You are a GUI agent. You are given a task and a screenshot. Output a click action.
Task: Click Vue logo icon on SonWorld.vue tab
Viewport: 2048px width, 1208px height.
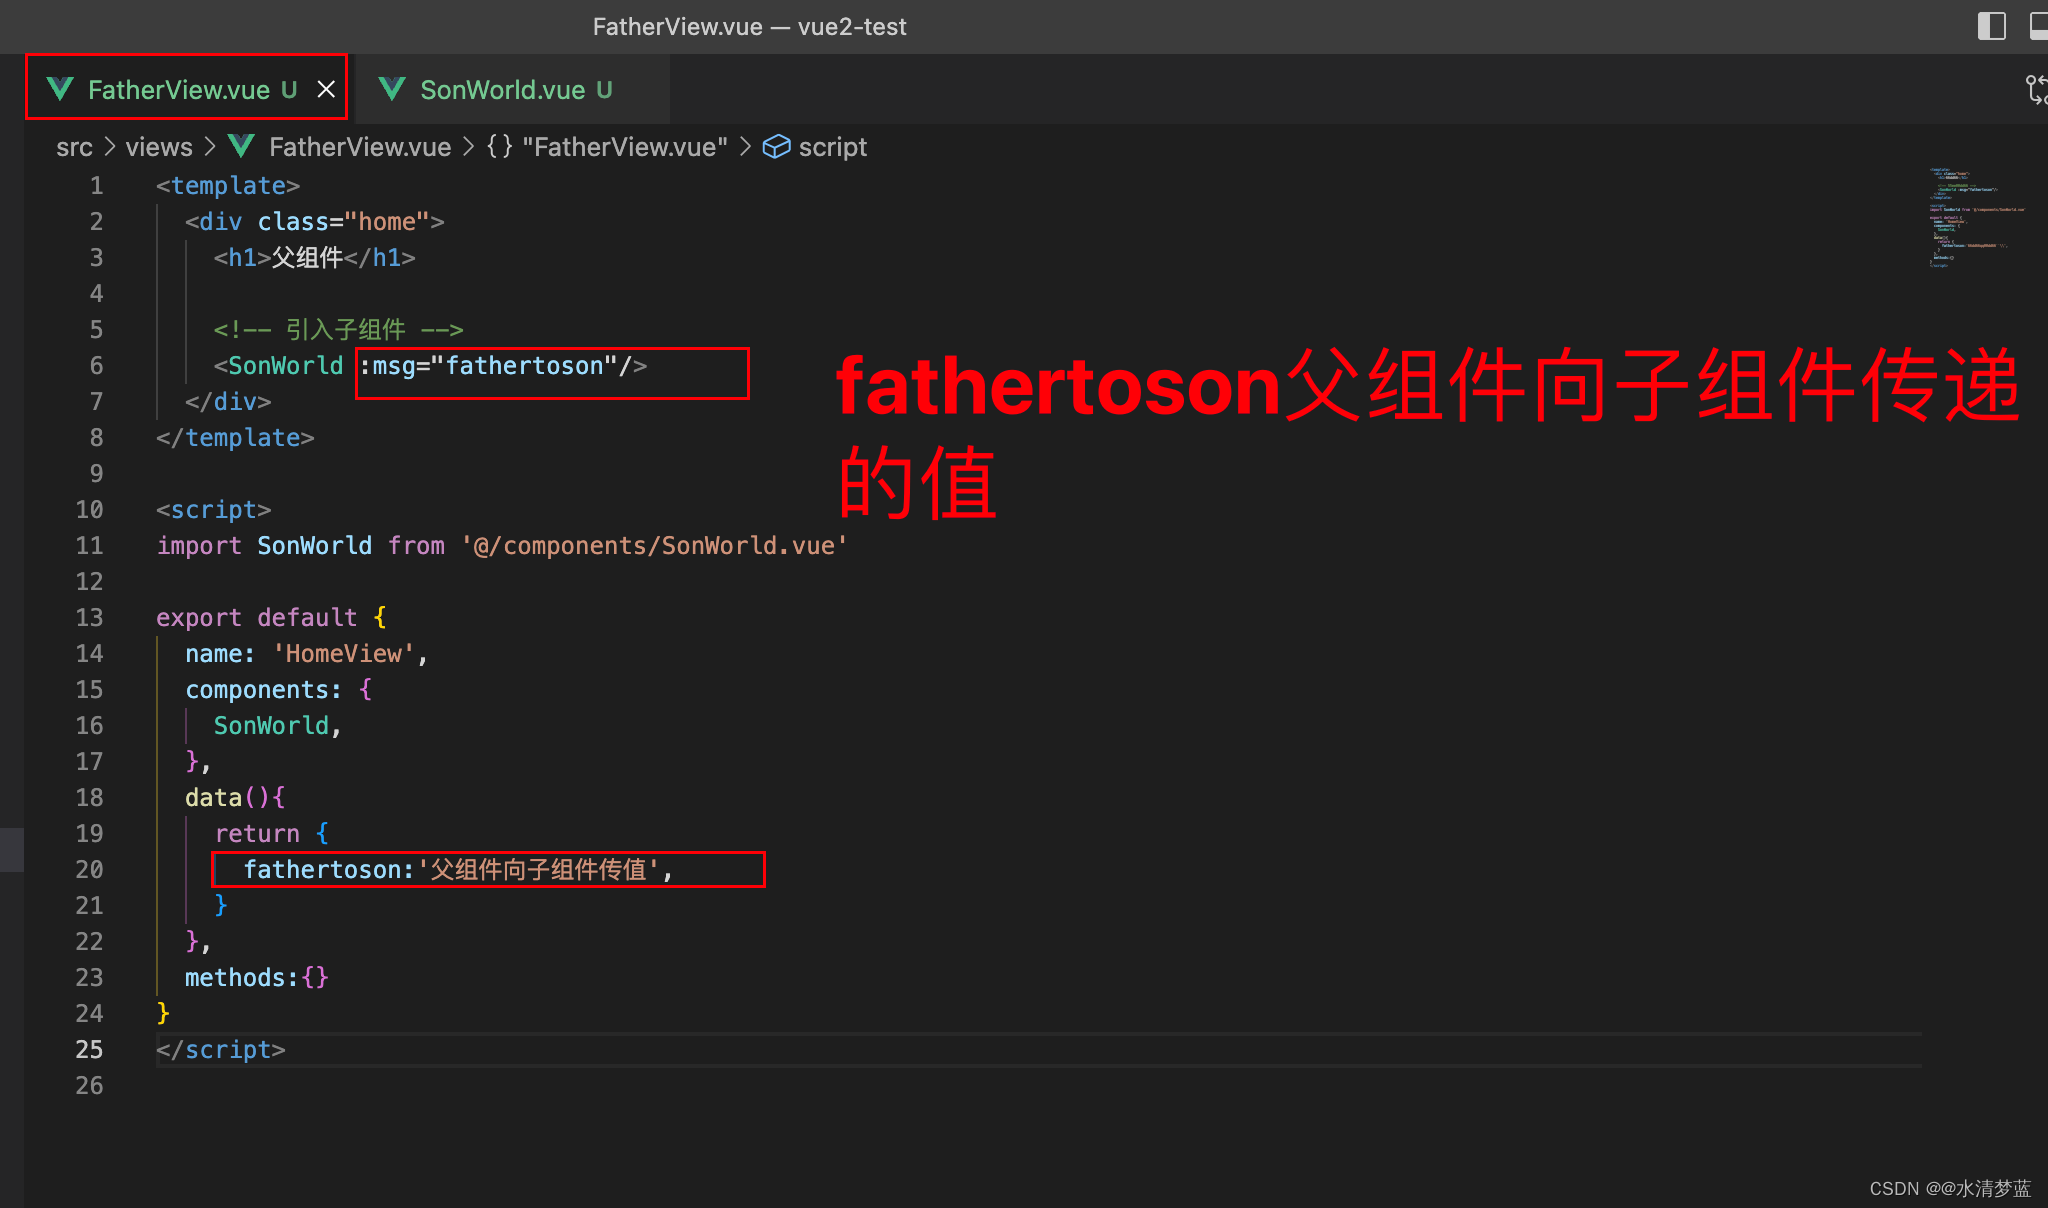tap(392, 90)
